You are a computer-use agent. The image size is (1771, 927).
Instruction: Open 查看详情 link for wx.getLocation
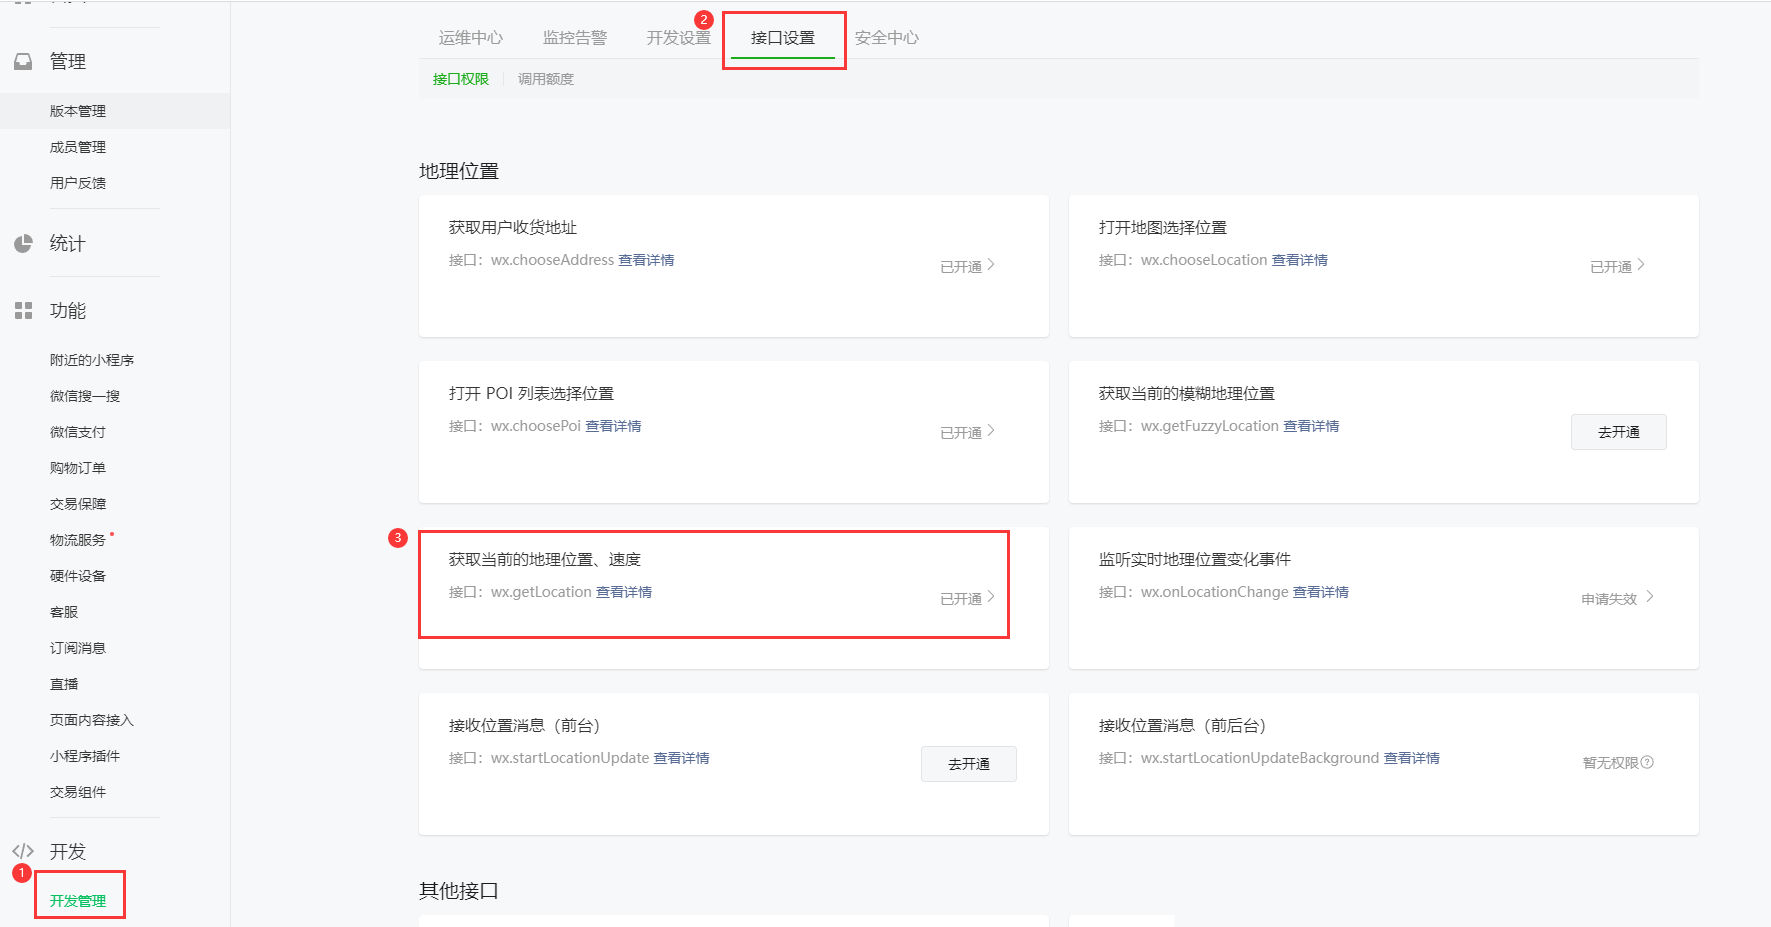(624, 592)
